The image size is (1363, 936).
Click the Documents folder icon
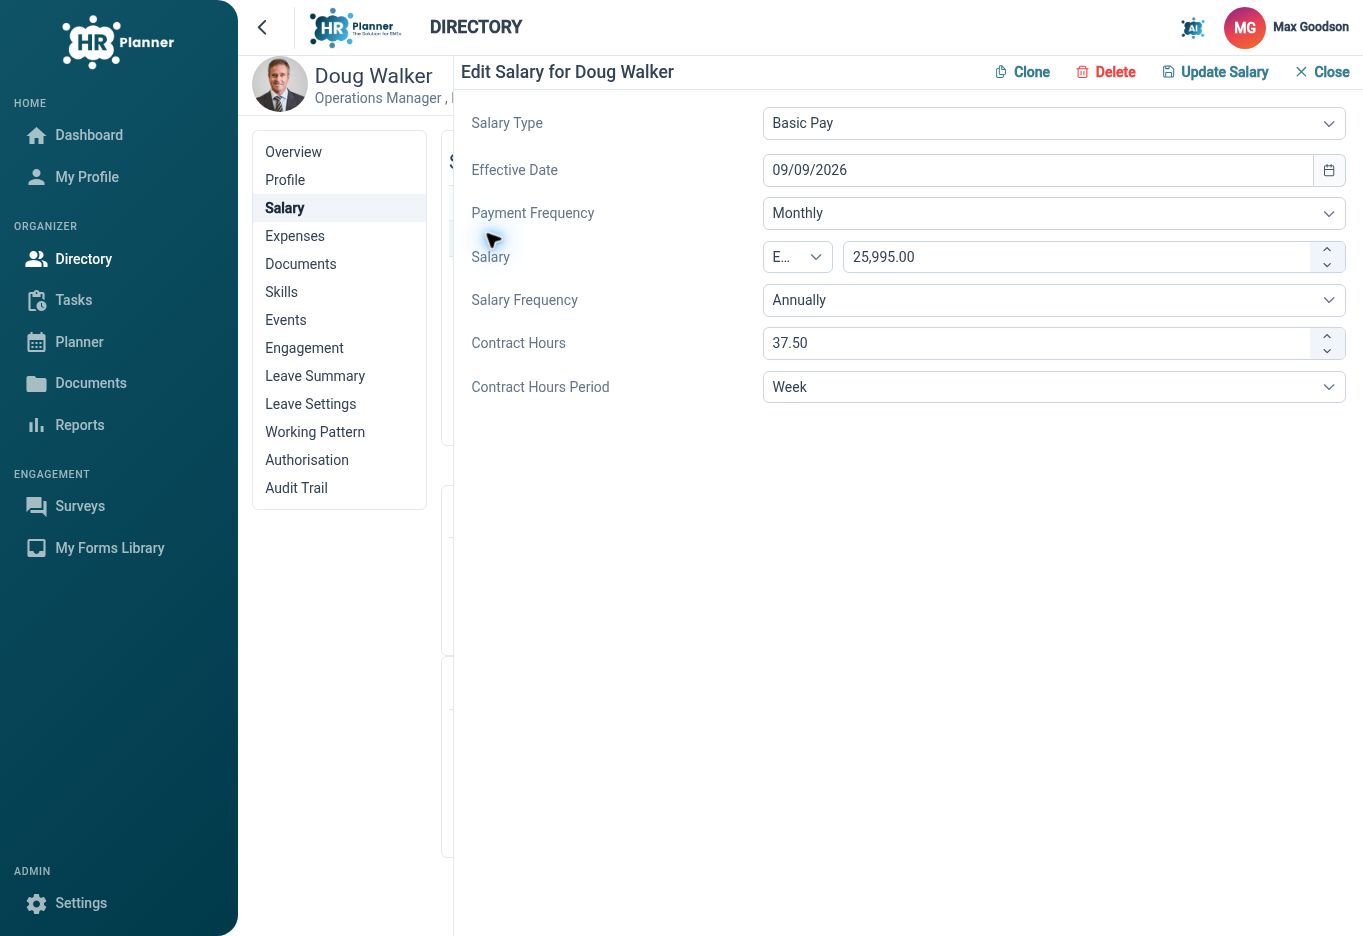[37, 384]
